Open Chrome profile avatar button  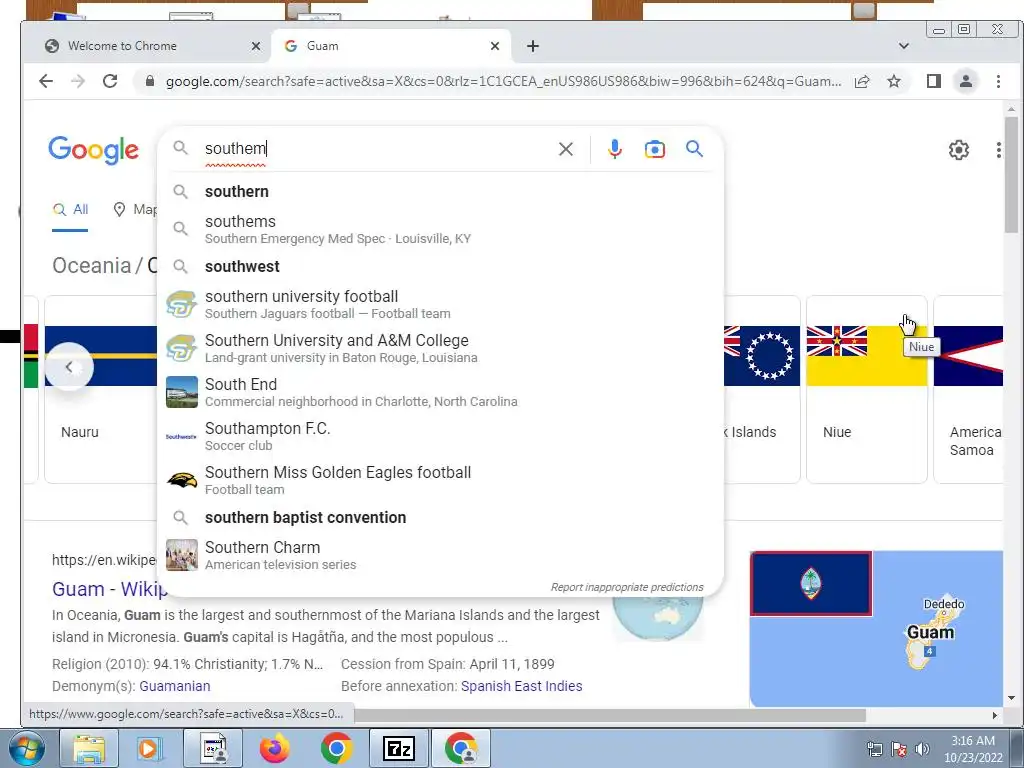pos(965,81)
